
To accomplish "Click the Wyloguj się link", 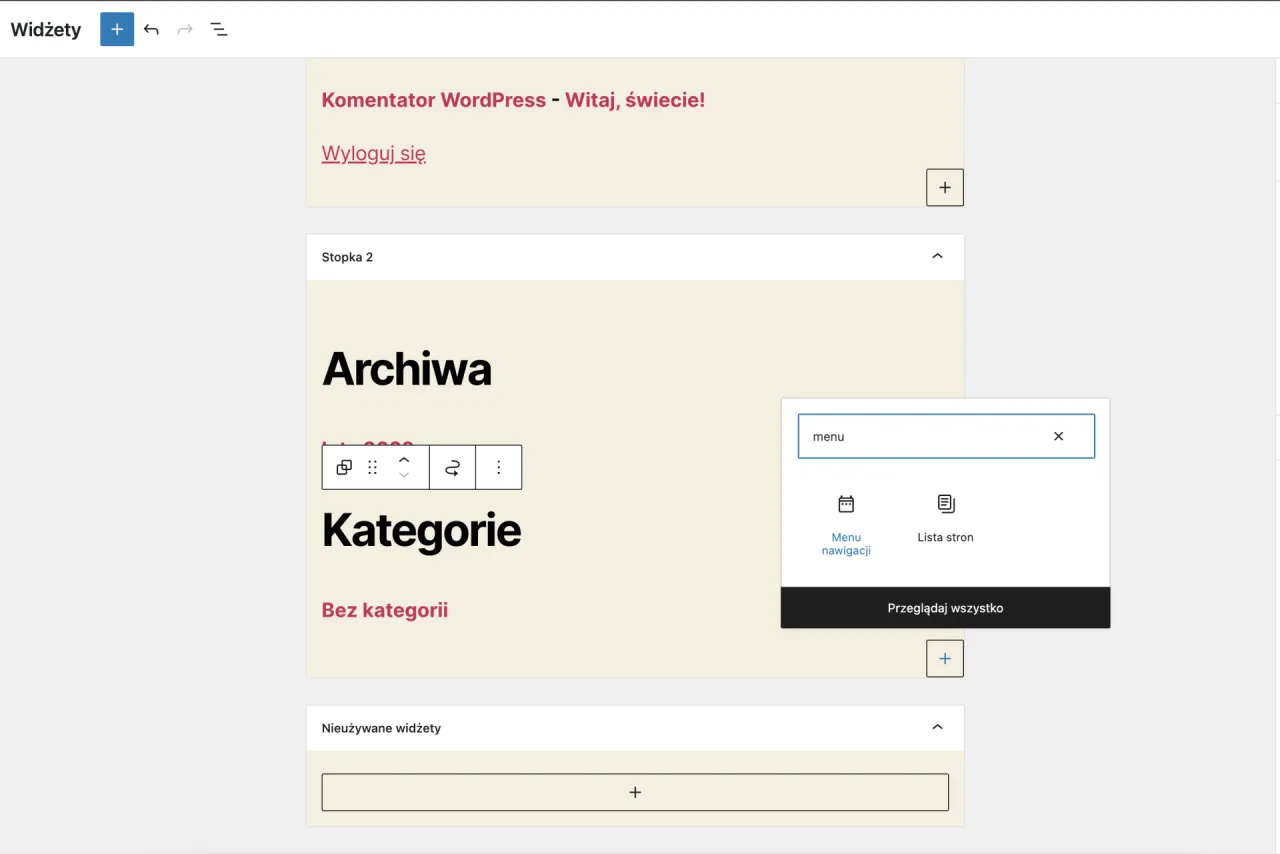I will [x=373, y=153].
